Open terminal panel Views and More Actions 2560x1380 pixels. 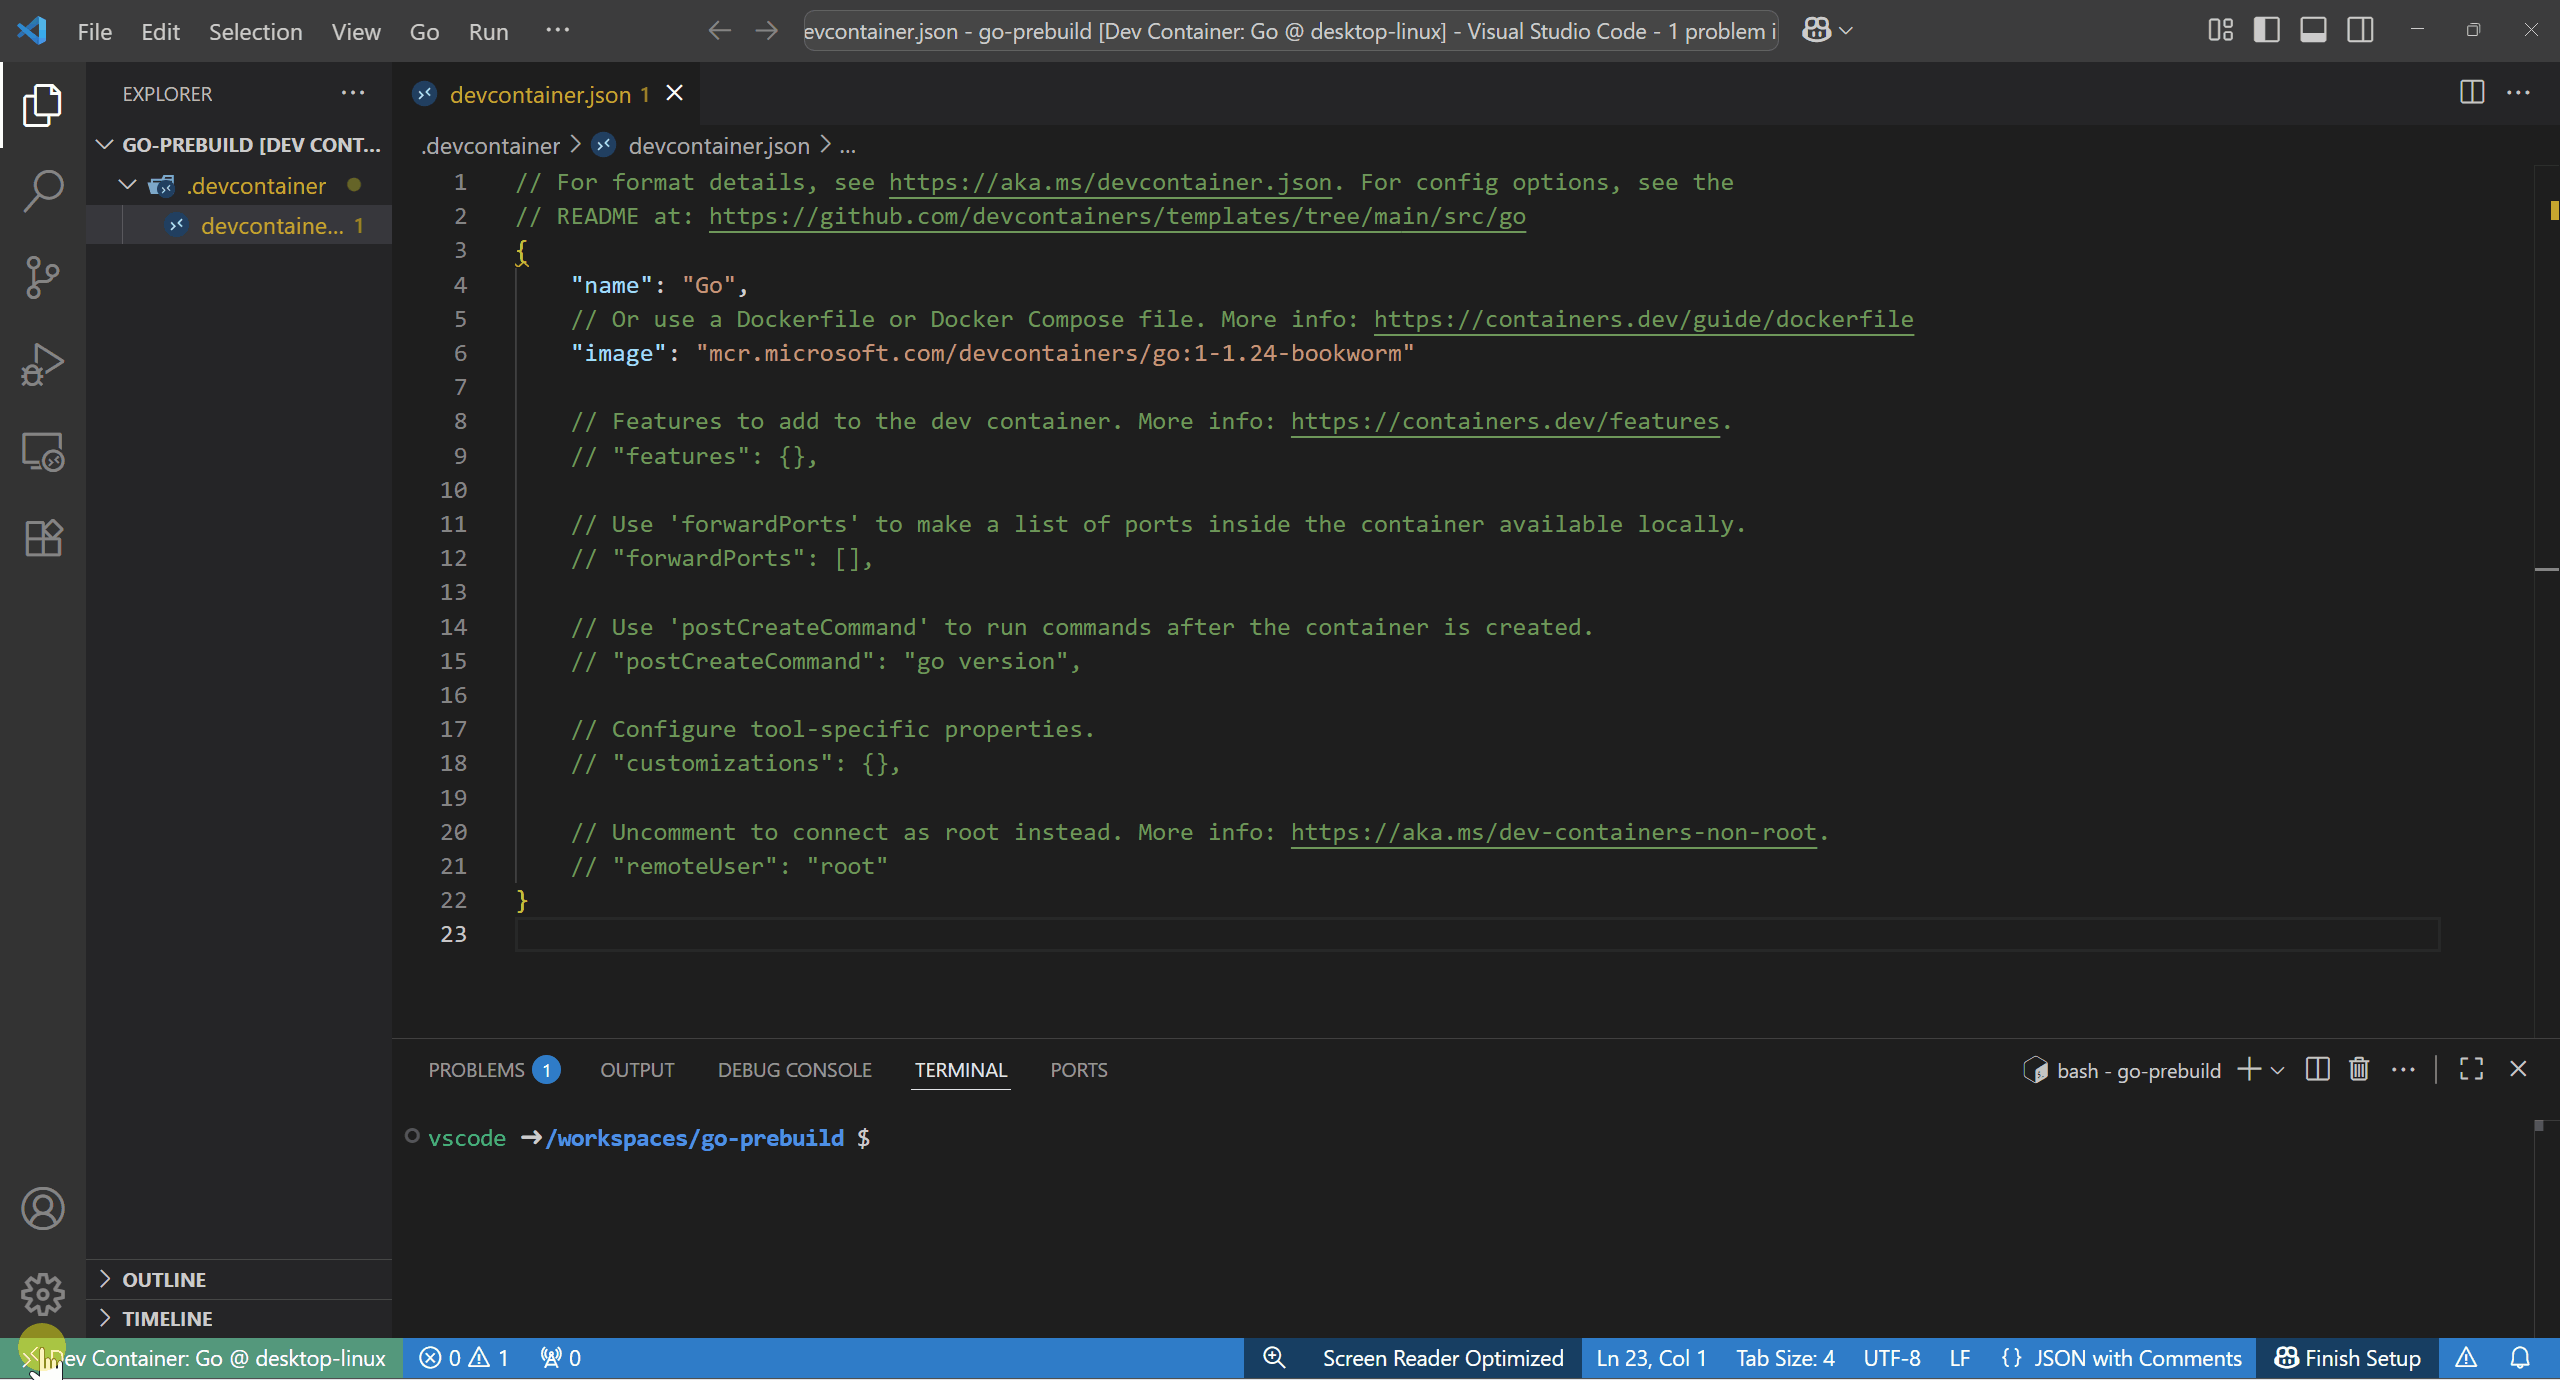point(2403,1070)
